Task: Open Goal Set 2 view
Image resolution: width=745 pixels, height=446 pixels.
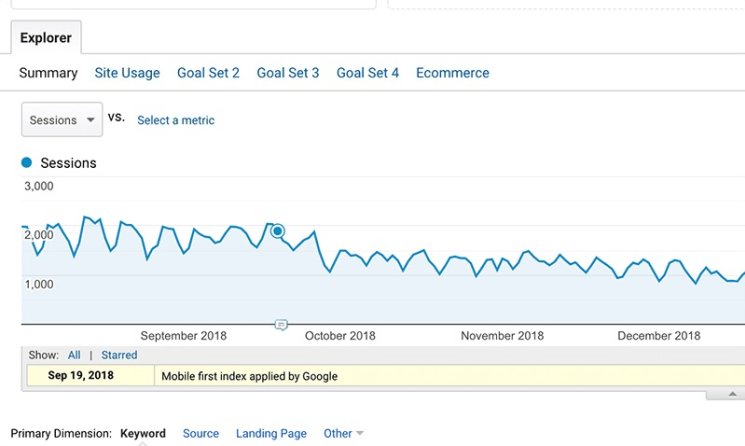Action: (208, 73)
